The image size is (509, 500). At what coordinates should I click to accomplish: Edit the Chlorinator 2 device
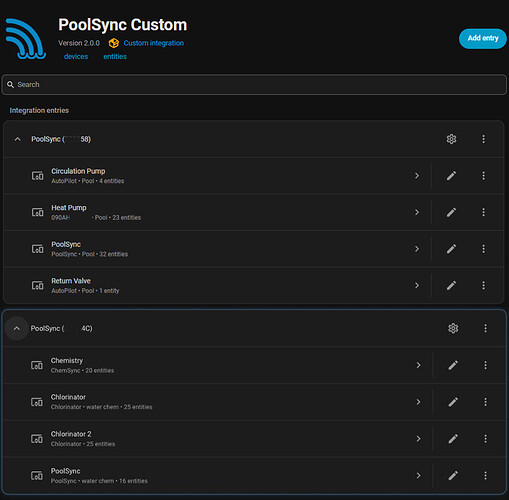tap(453, 439)
